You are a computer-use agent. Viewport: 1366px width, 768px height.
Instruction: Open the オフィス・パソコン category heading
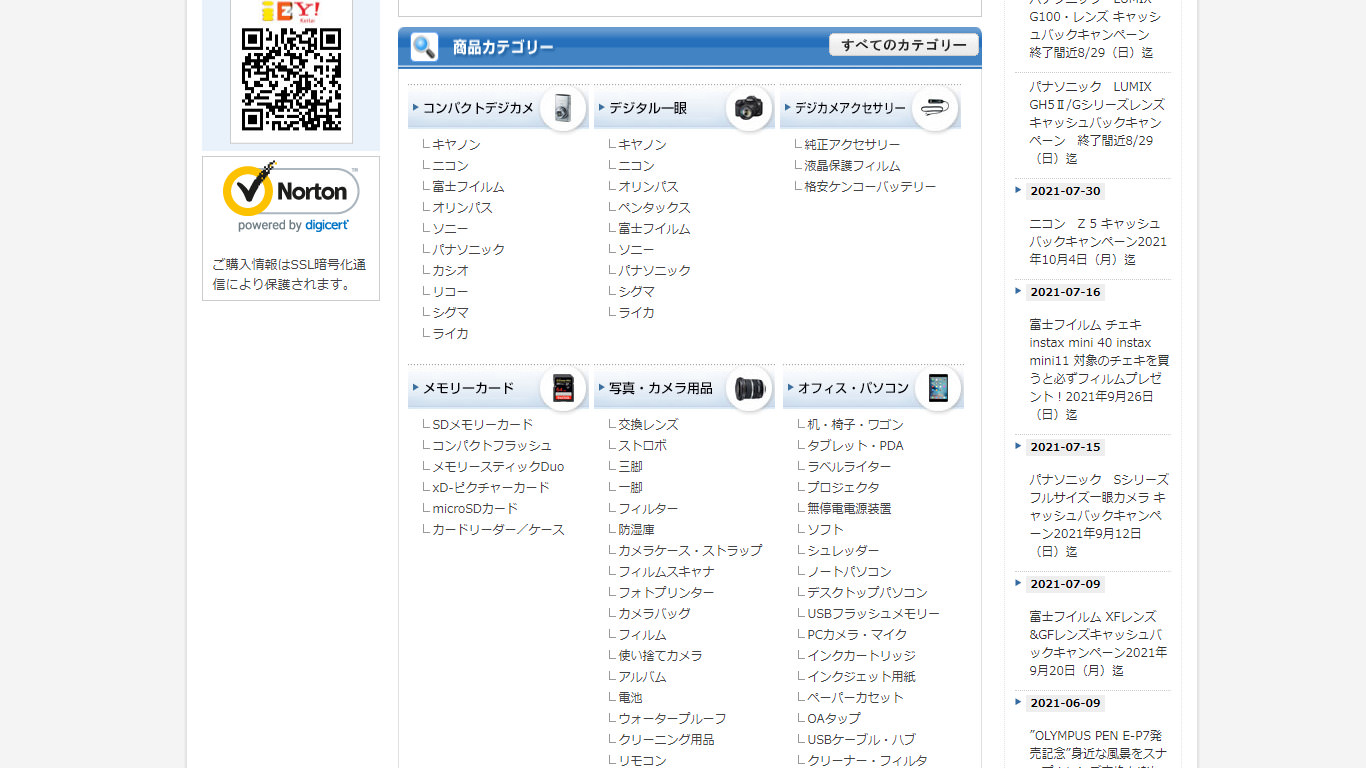tap(853, 388)
